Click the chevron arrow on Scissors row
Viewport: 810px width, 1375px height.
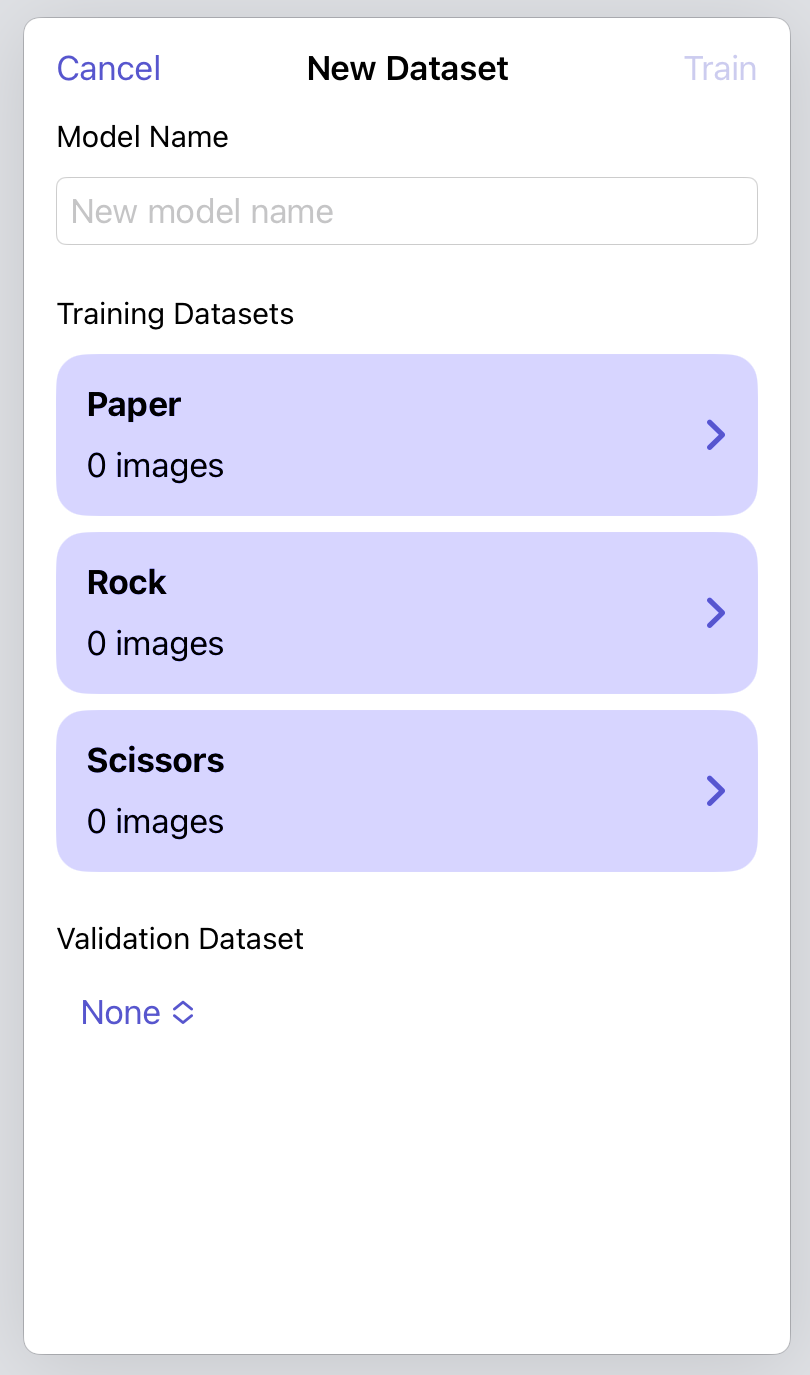pos(715,791)
